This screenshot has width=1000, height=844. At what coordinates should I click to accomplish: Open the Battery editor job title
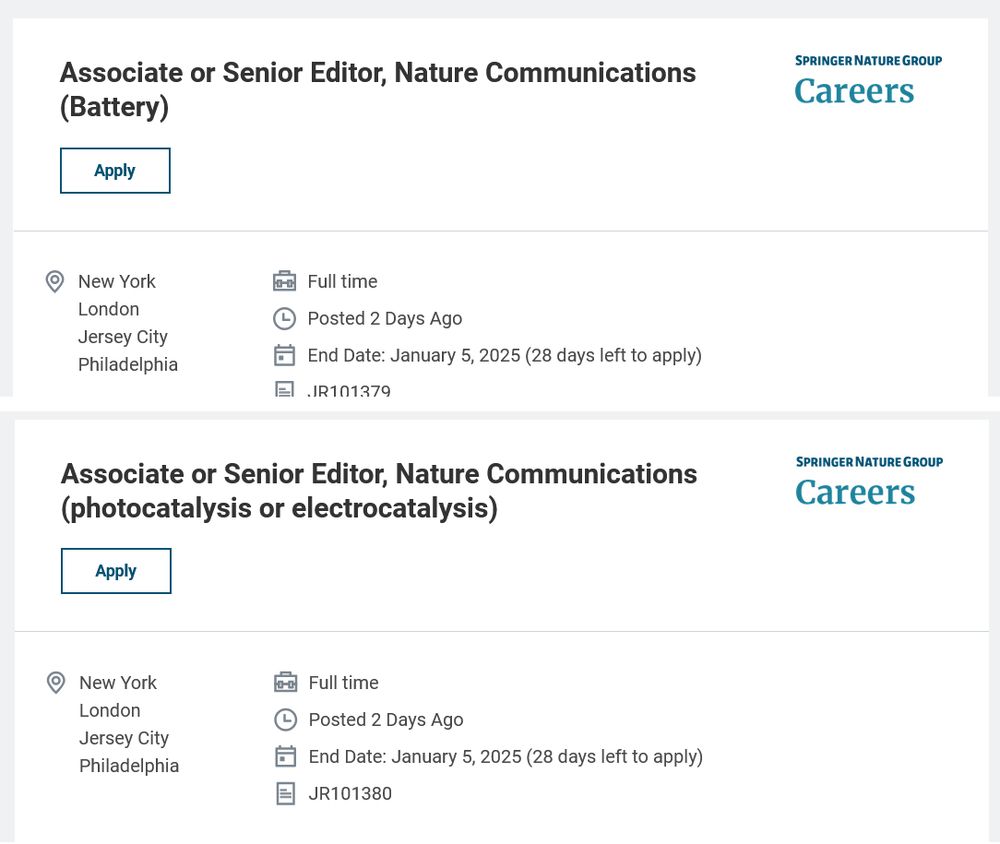(x=378, y=89)
